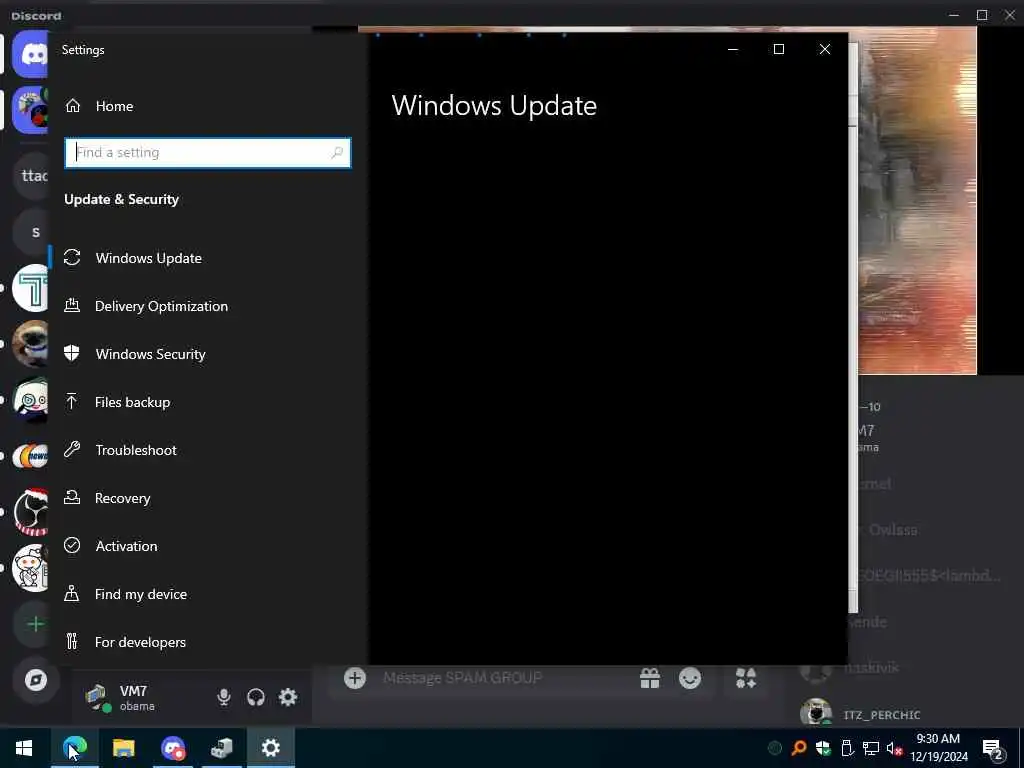This screenshot has height=768, width=1024.
Task: Click the Find my device icon
Action: [x=72, y=594]
